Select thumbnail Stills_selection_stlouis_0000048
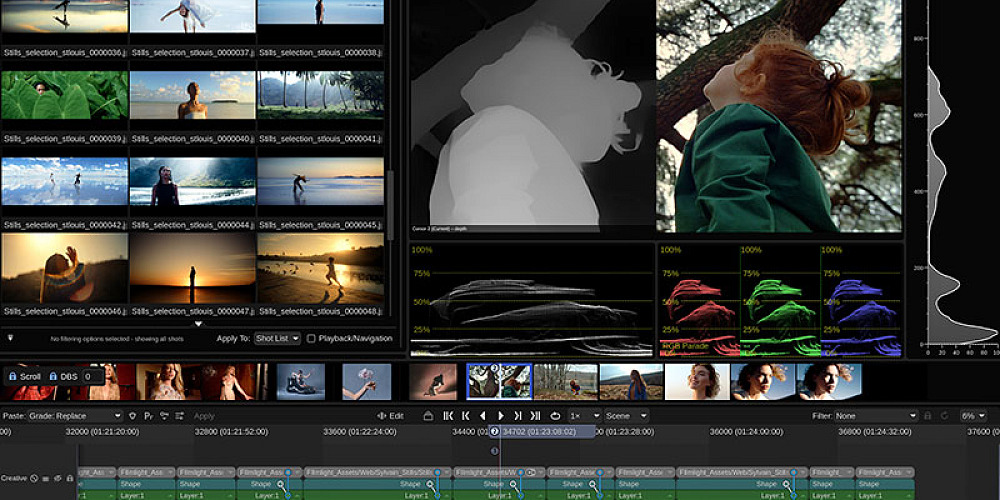Screen dimensions: 1000x500 (321, 268)
